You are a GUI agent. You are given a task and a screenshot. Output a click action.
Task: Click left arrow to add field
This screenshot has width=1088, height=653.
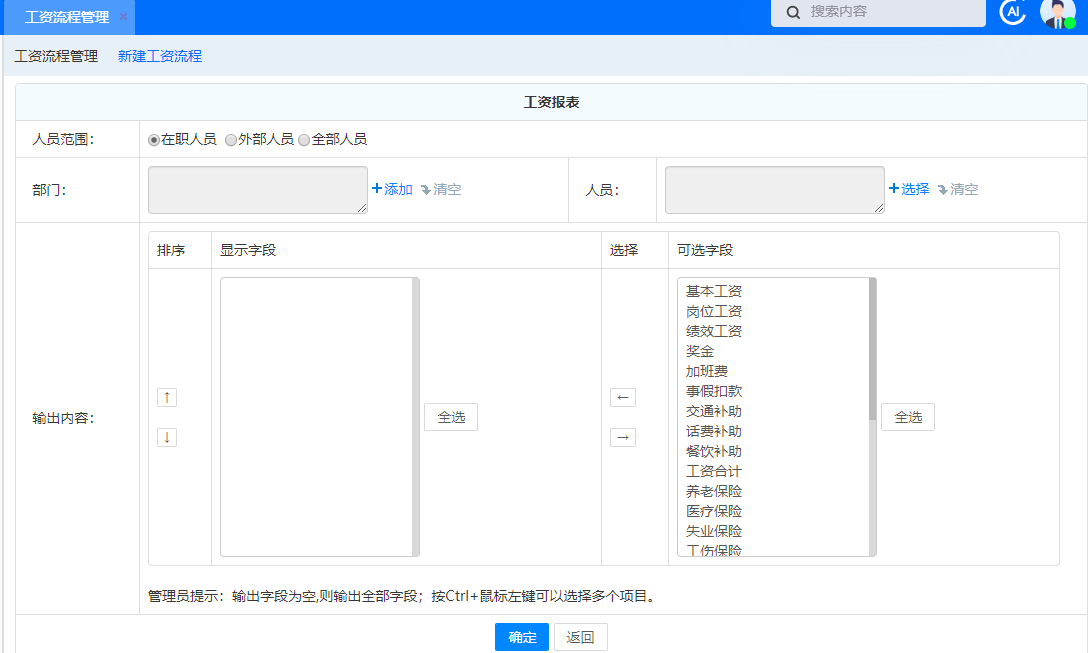(623, 397)
